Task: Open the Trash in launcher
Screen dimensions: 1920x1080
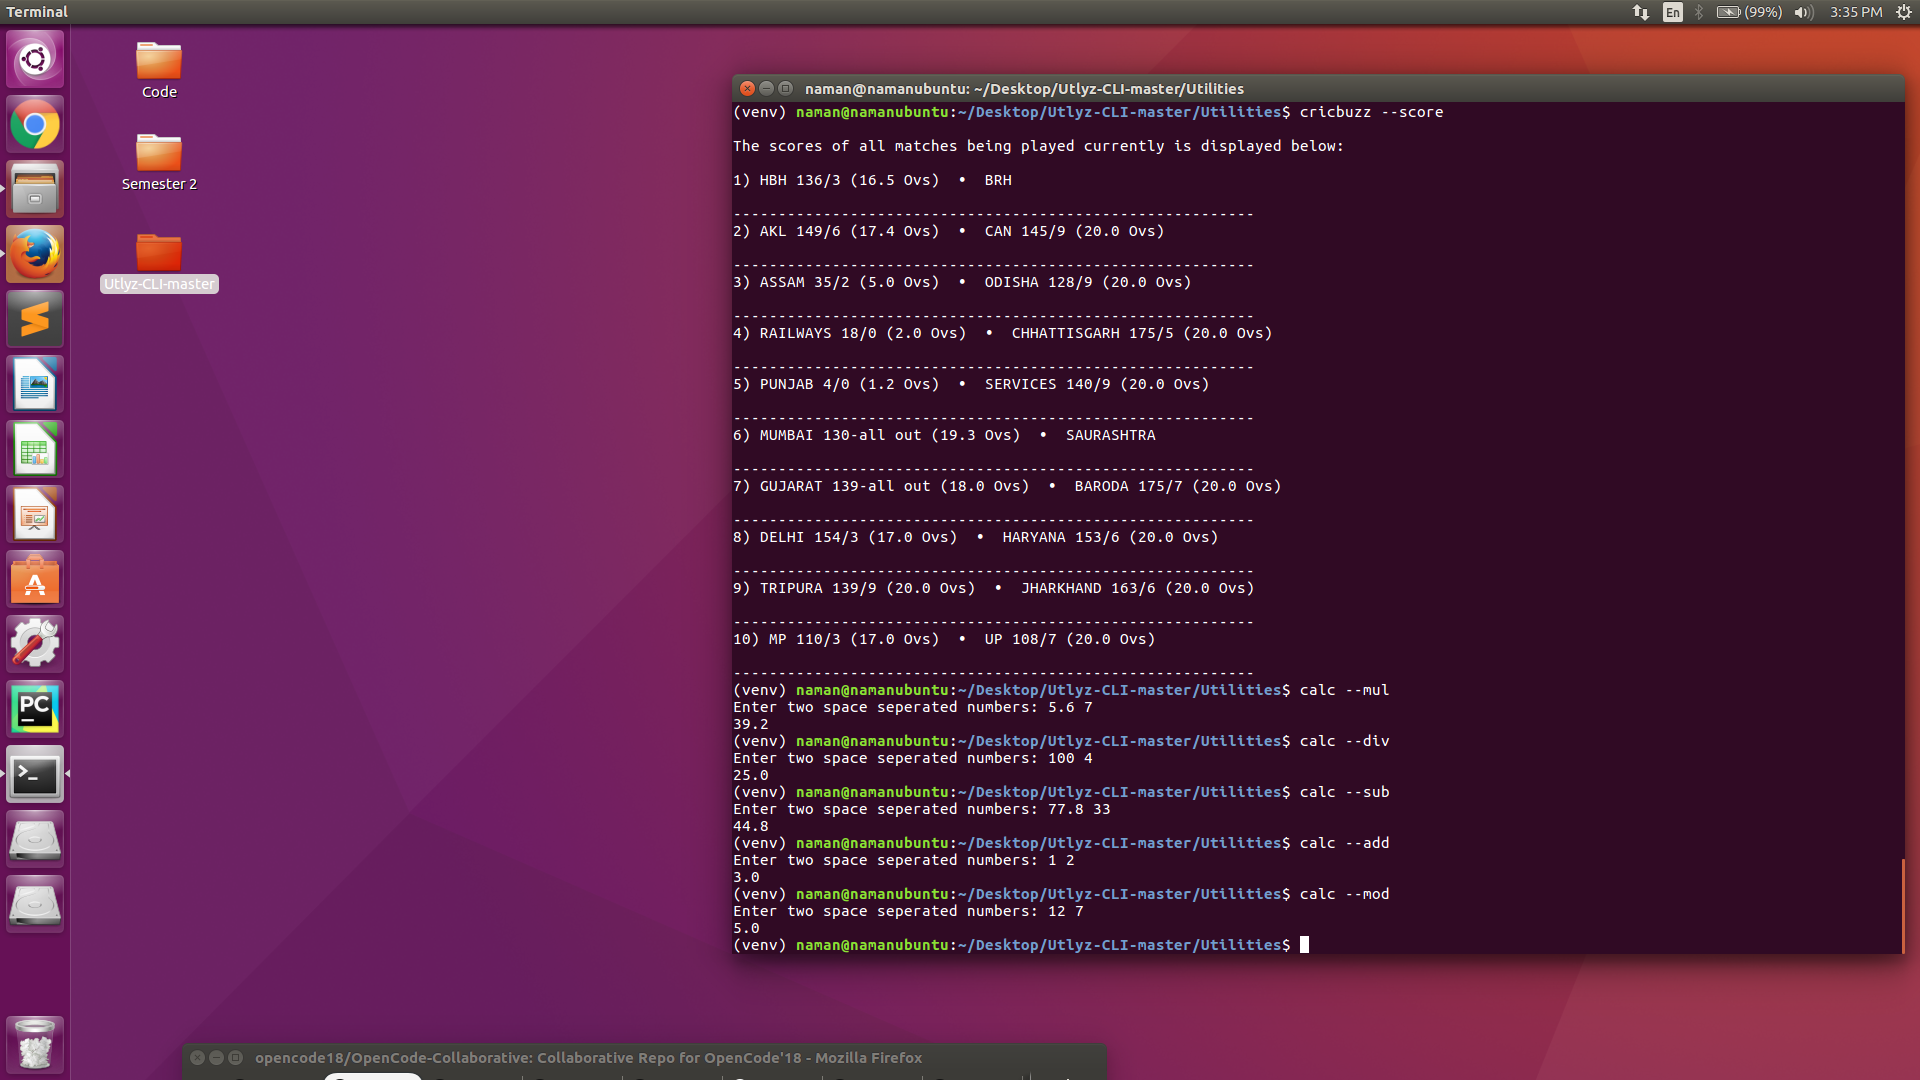Action: [x=35, y=1044]
